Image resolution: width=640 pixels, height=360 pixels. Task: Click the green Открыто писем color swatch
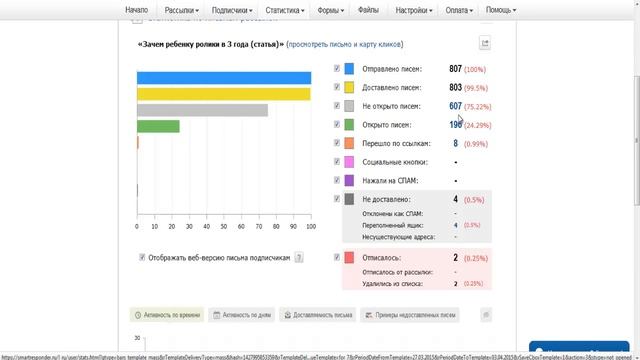pyautogui.click(x=349, y=124)
